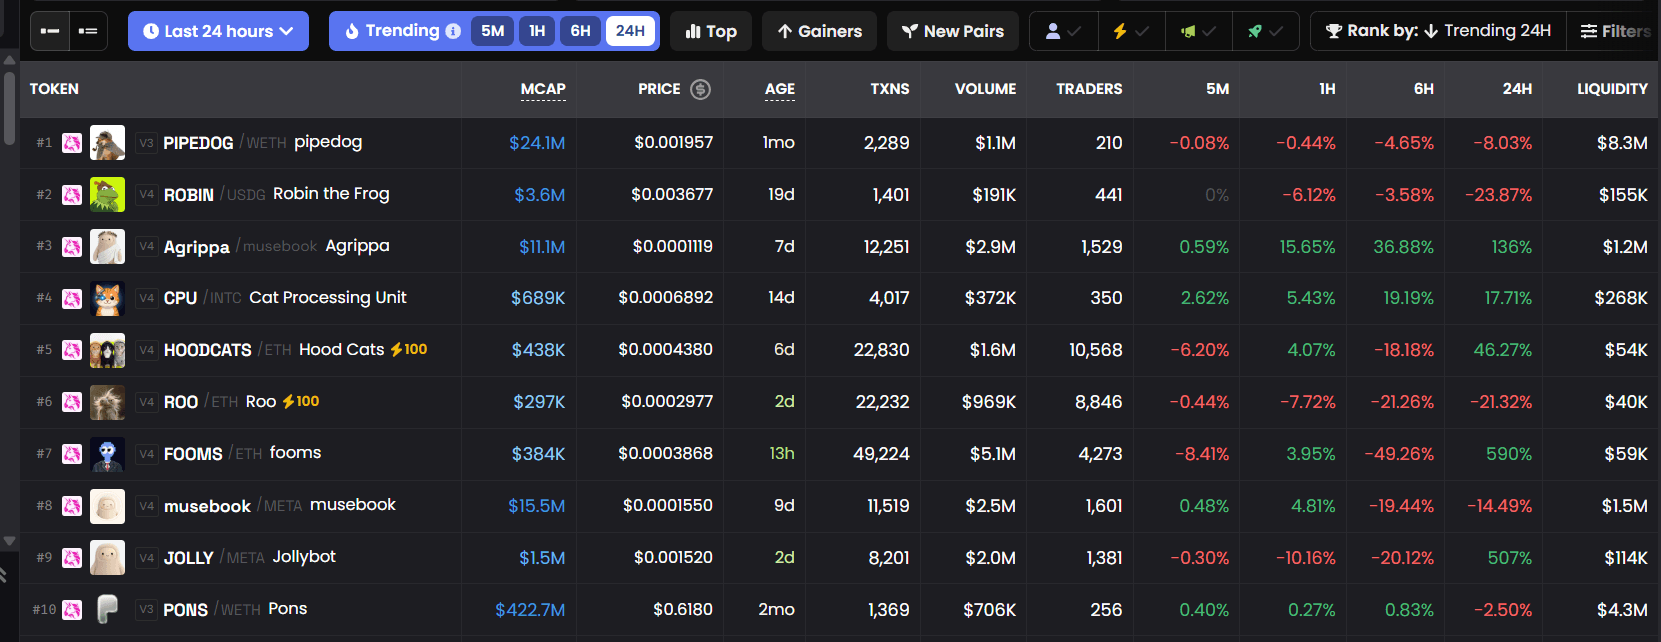This screenshot has width=1661, height=642.
Task: Sort by the AGE column header
Action: [x=780, y=89]
